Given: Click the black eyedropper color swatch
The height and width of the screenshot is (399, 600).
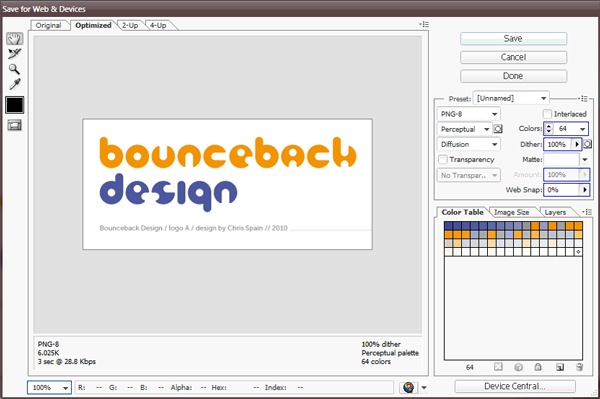Looking at the screenshot, I should (x=15, y=105).
